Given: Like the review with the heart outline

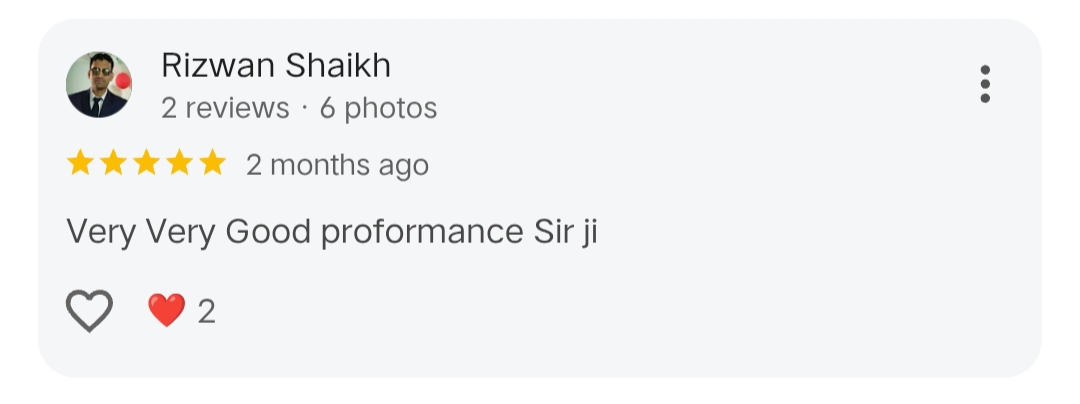Looking at the screenshot, I should coord(89,311).
